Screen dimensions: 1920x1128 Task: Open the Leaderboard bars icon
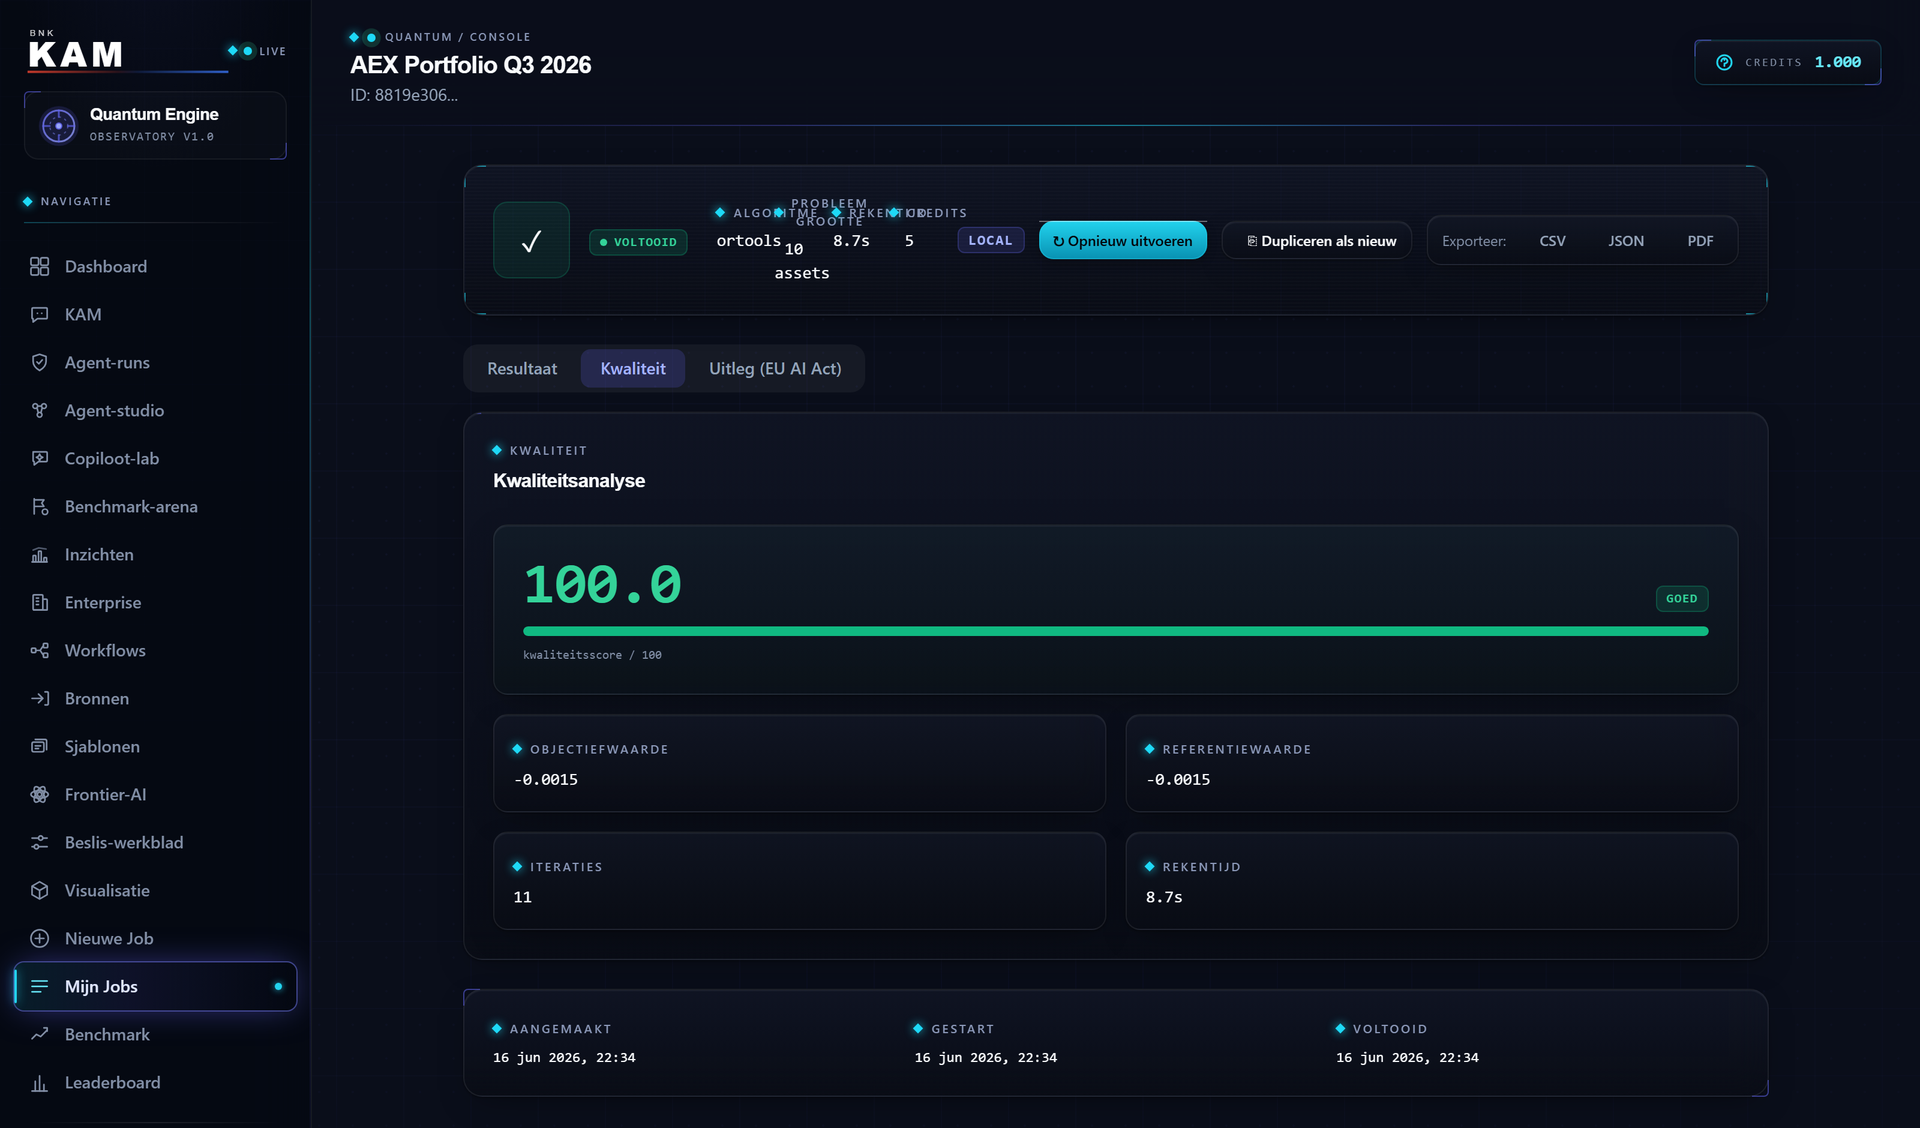tap(39, 1083)
